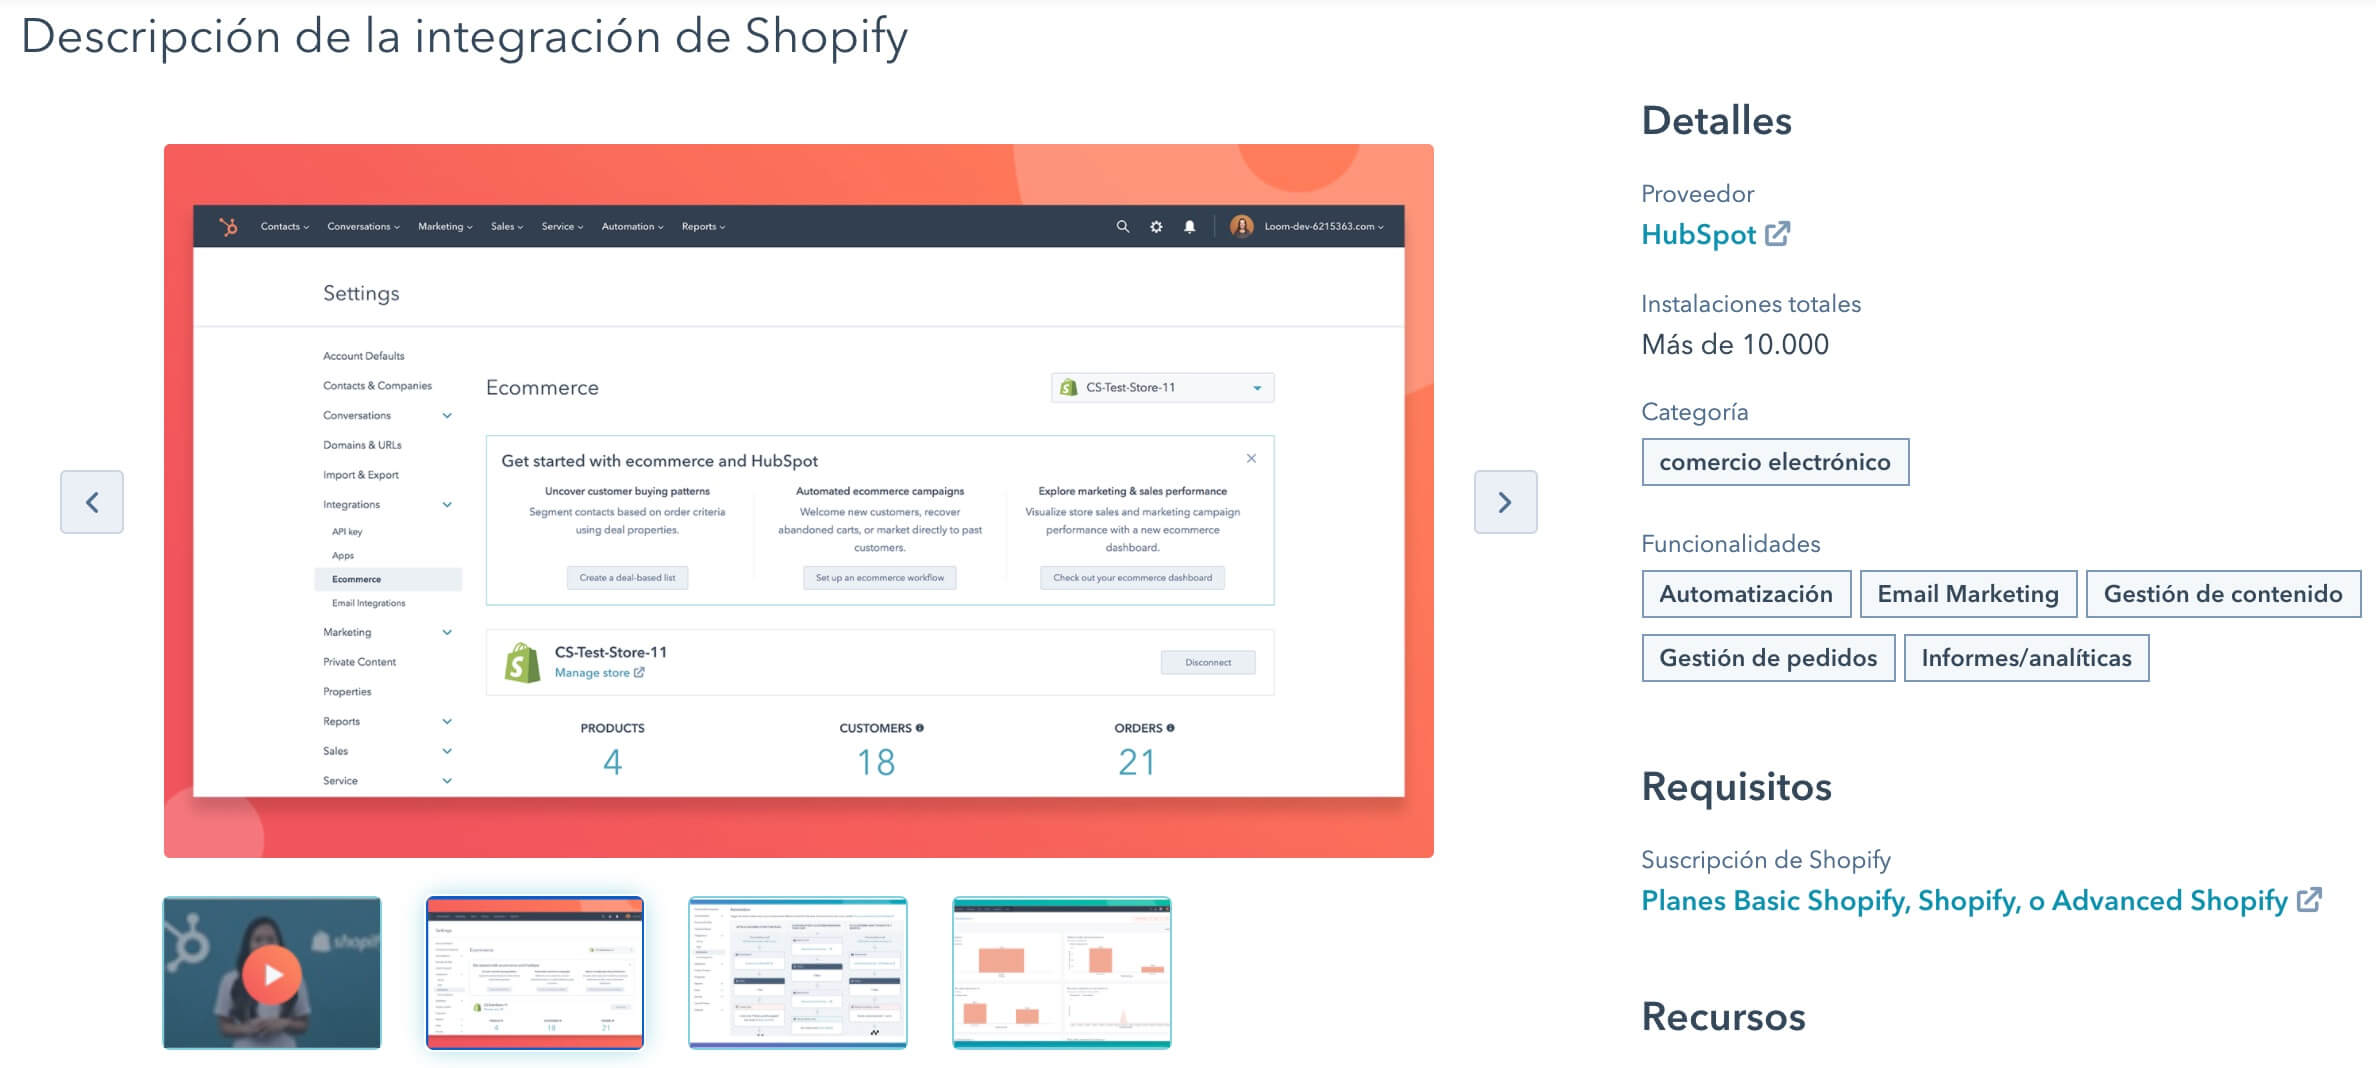2376x1068 pixels.
Task: Click the user avatar in the top navigation
Action: [1242, 226]
